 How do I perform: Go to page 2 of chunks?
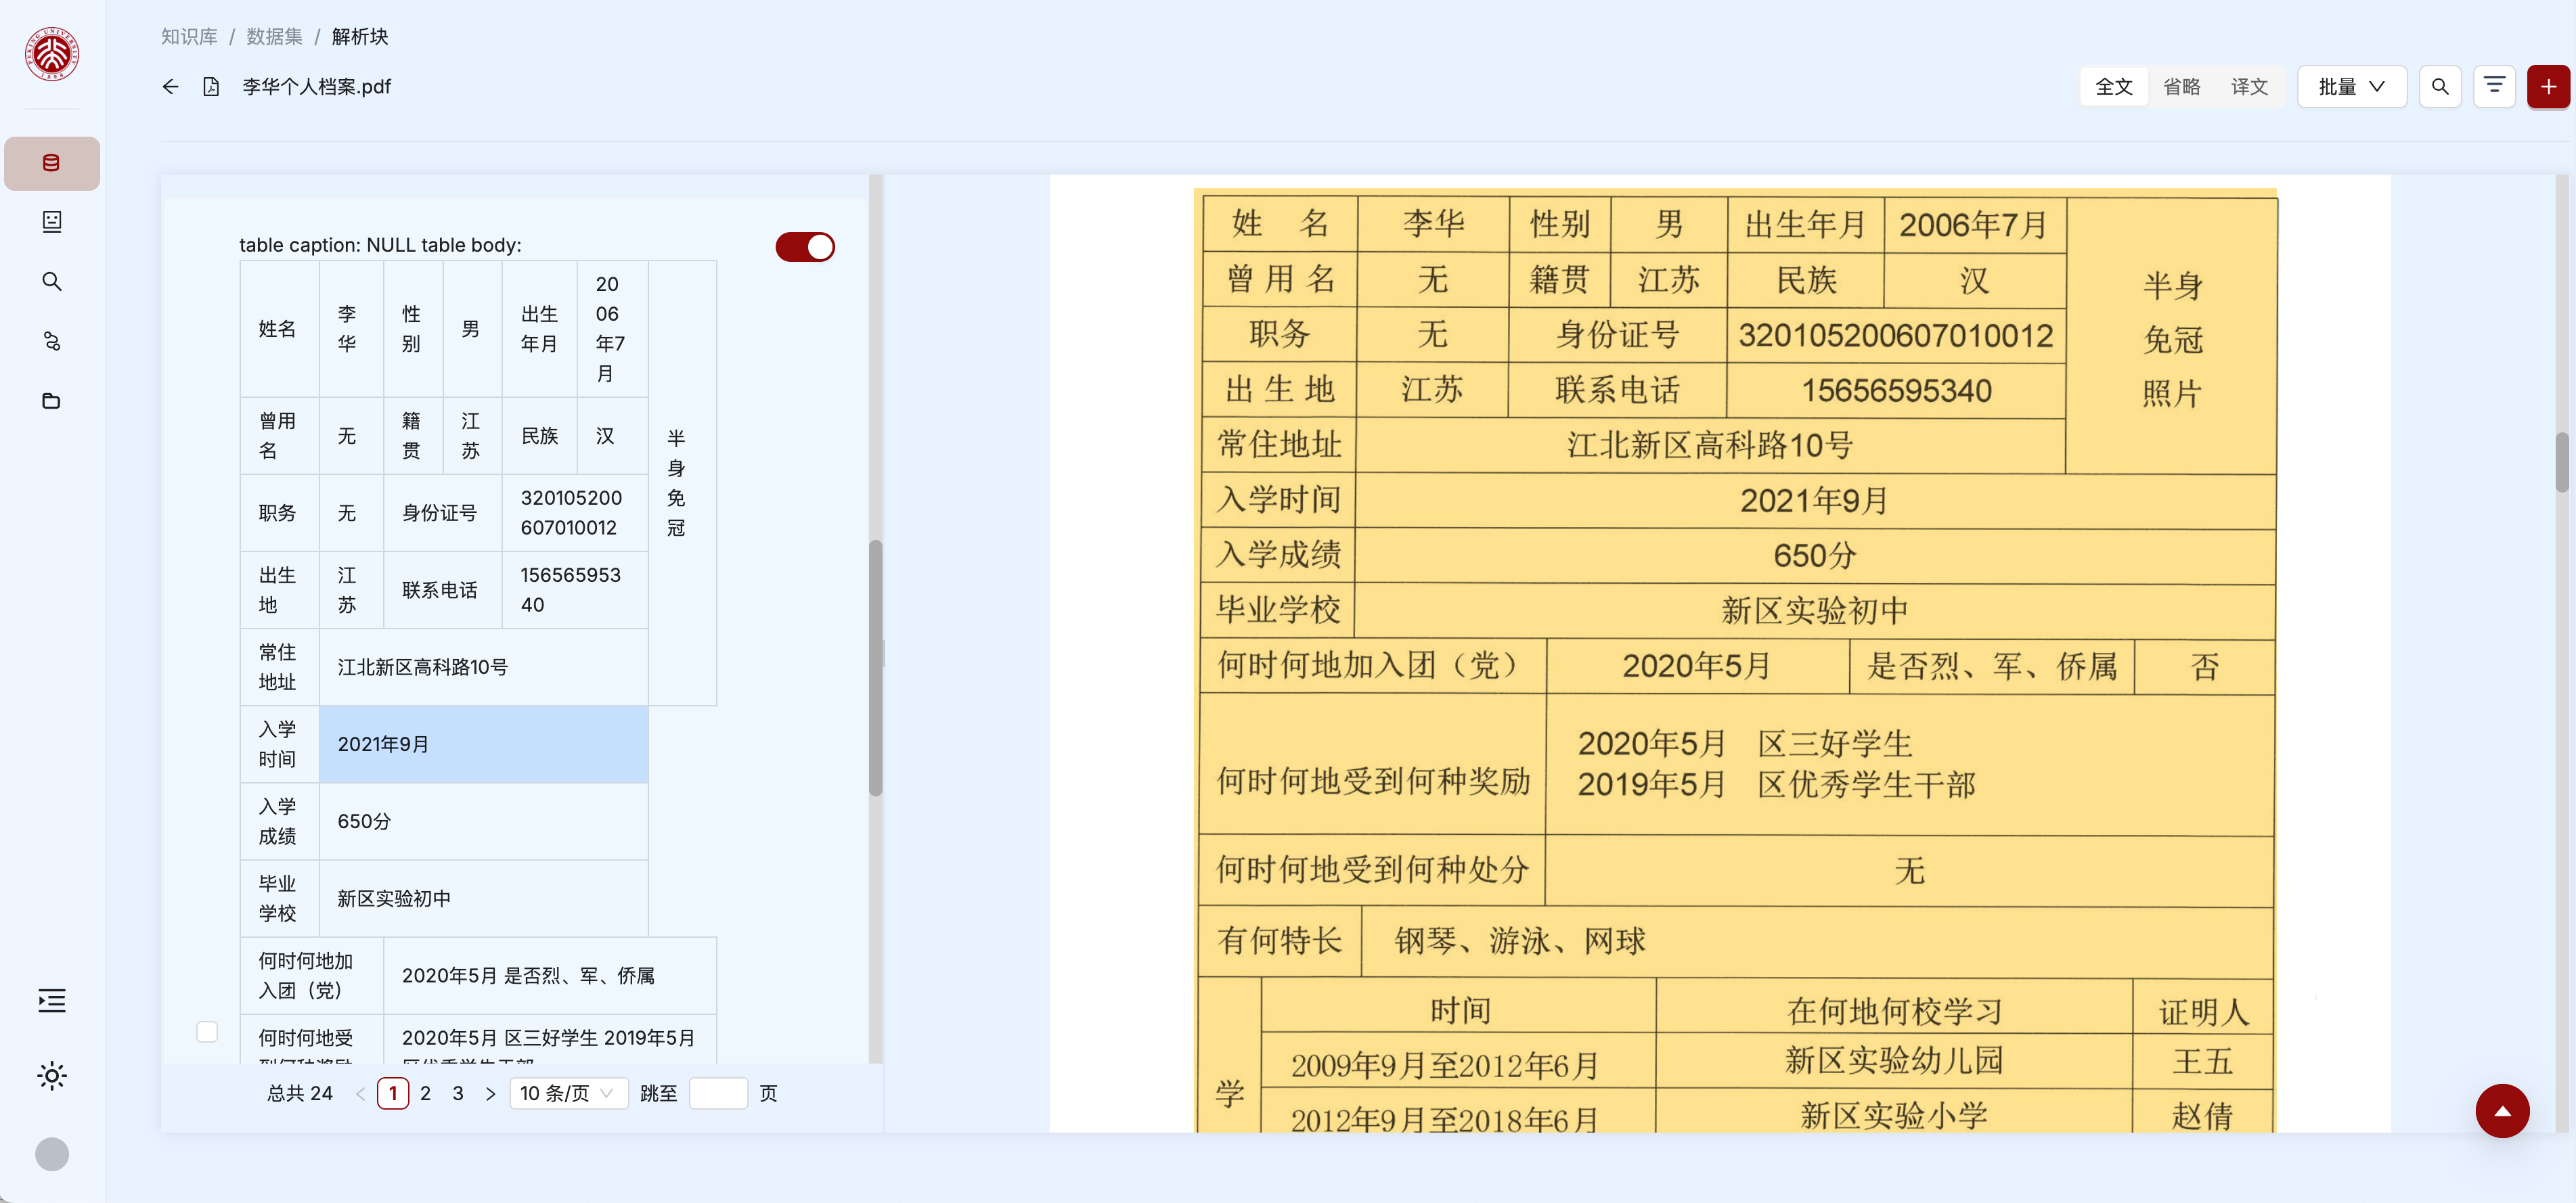[426, 1093]
